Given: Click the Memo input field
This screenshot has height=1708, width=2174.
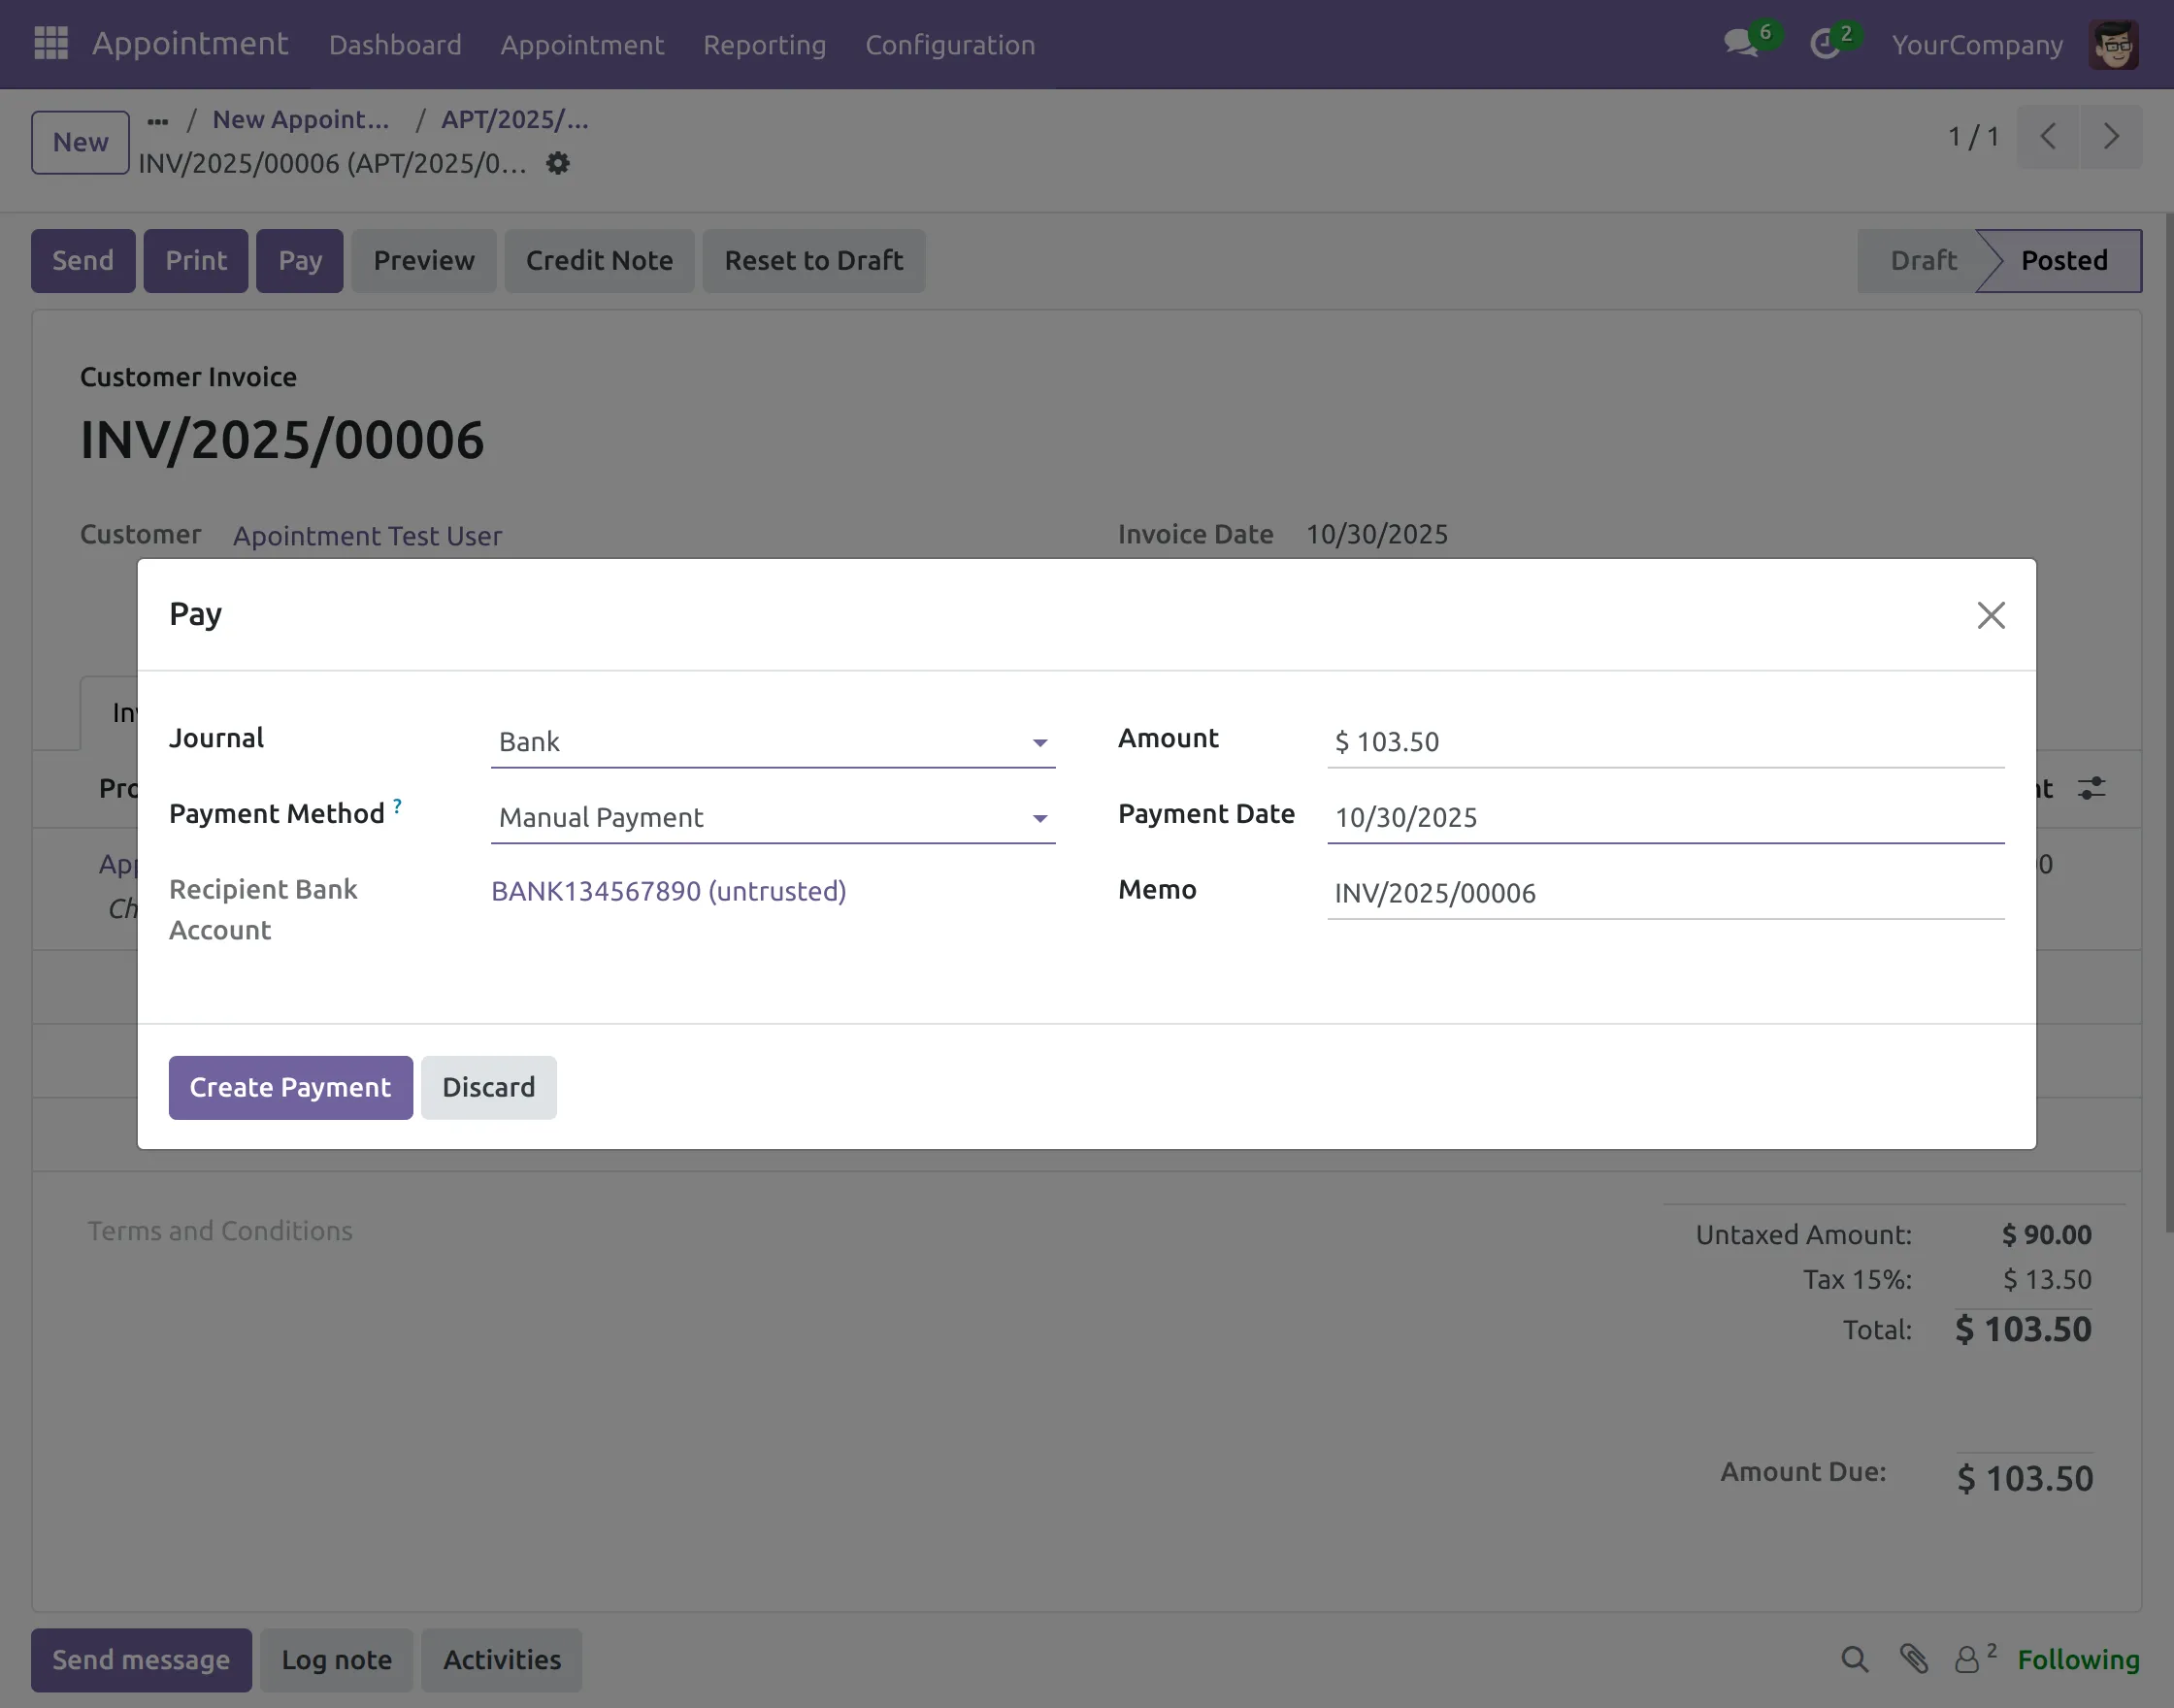Looking at the screenshot, I should (x=1664, y=893).
